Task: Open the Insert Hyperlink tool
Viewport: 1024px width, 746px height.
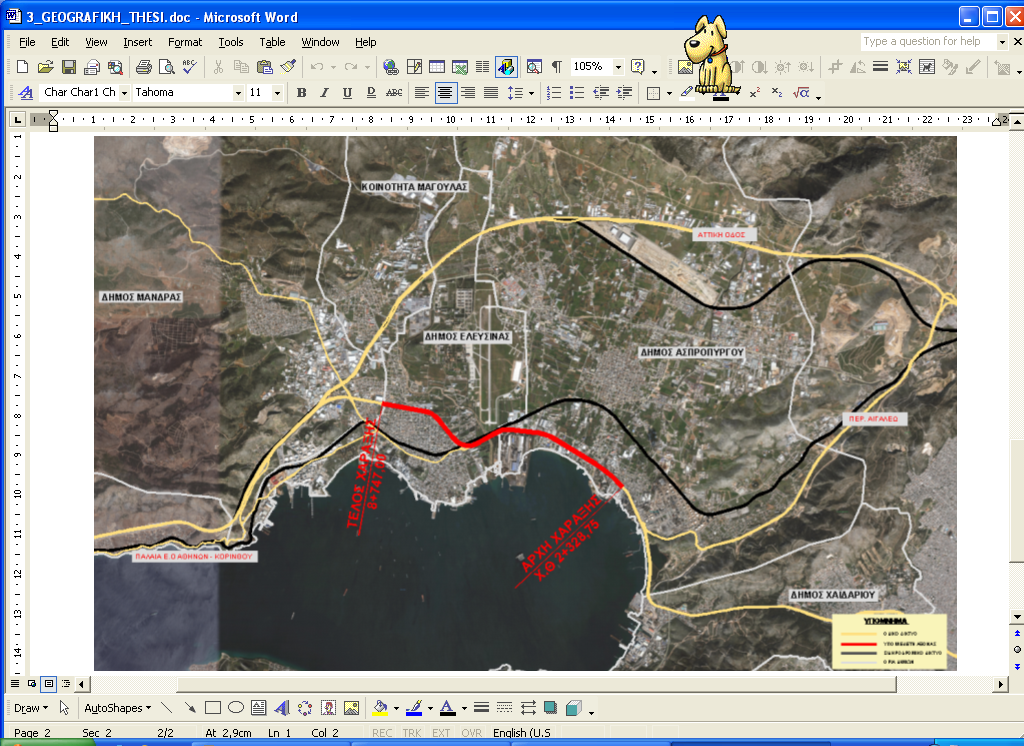Action: (x=390, y=67)
